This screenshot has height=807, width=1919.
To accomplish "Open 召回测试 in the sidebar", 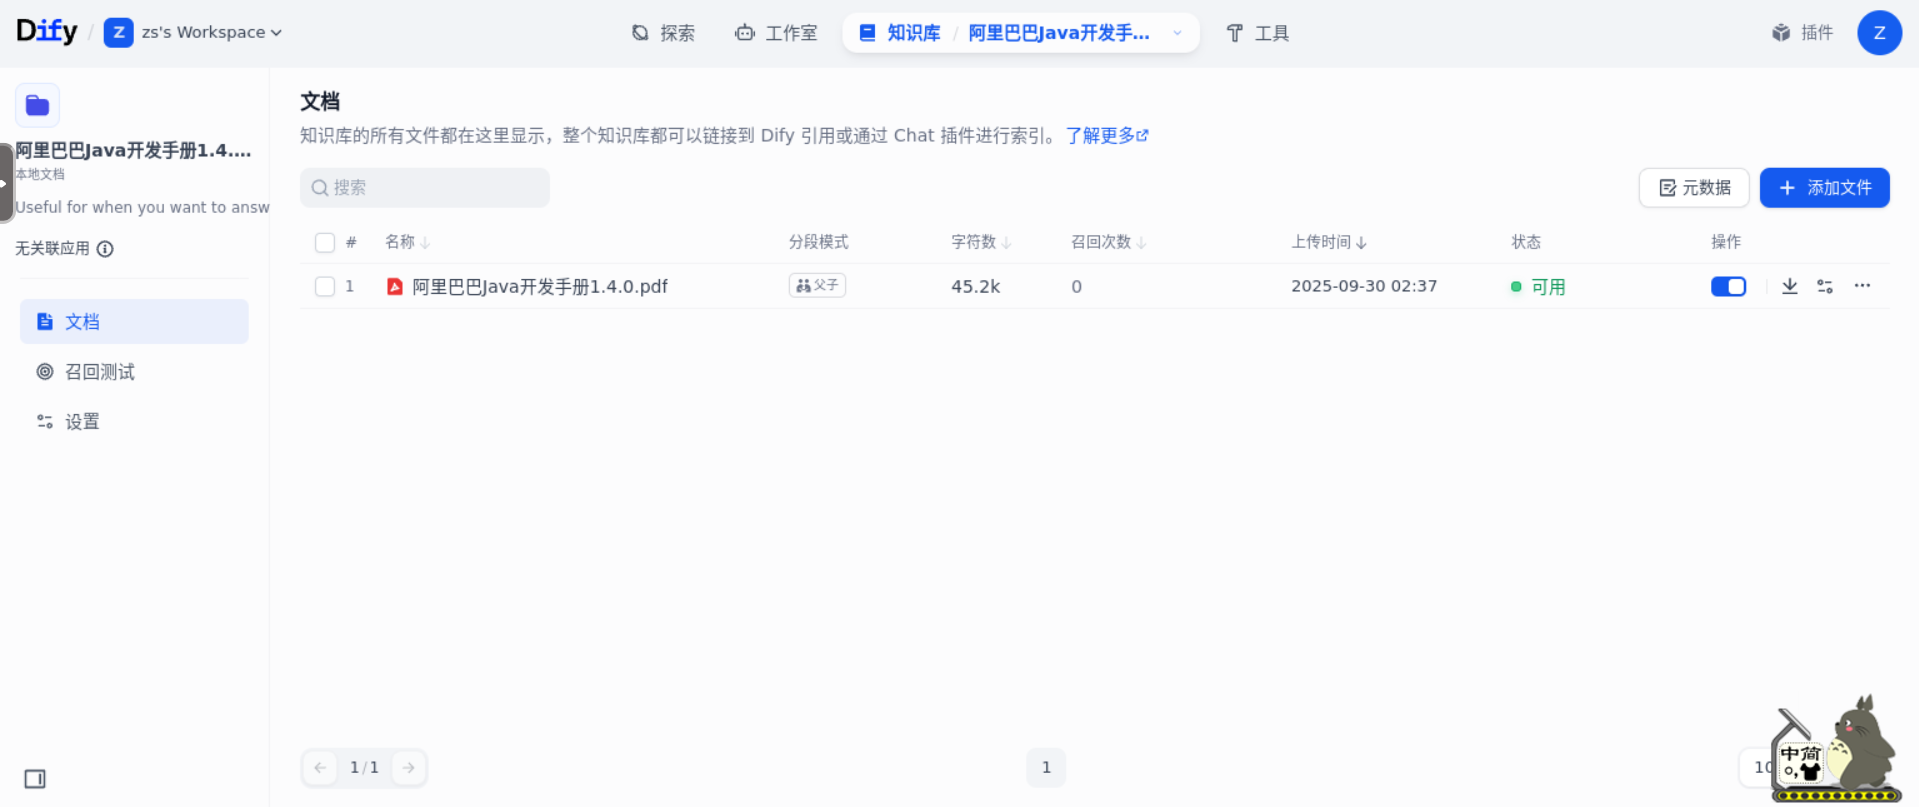I will 134,372.
